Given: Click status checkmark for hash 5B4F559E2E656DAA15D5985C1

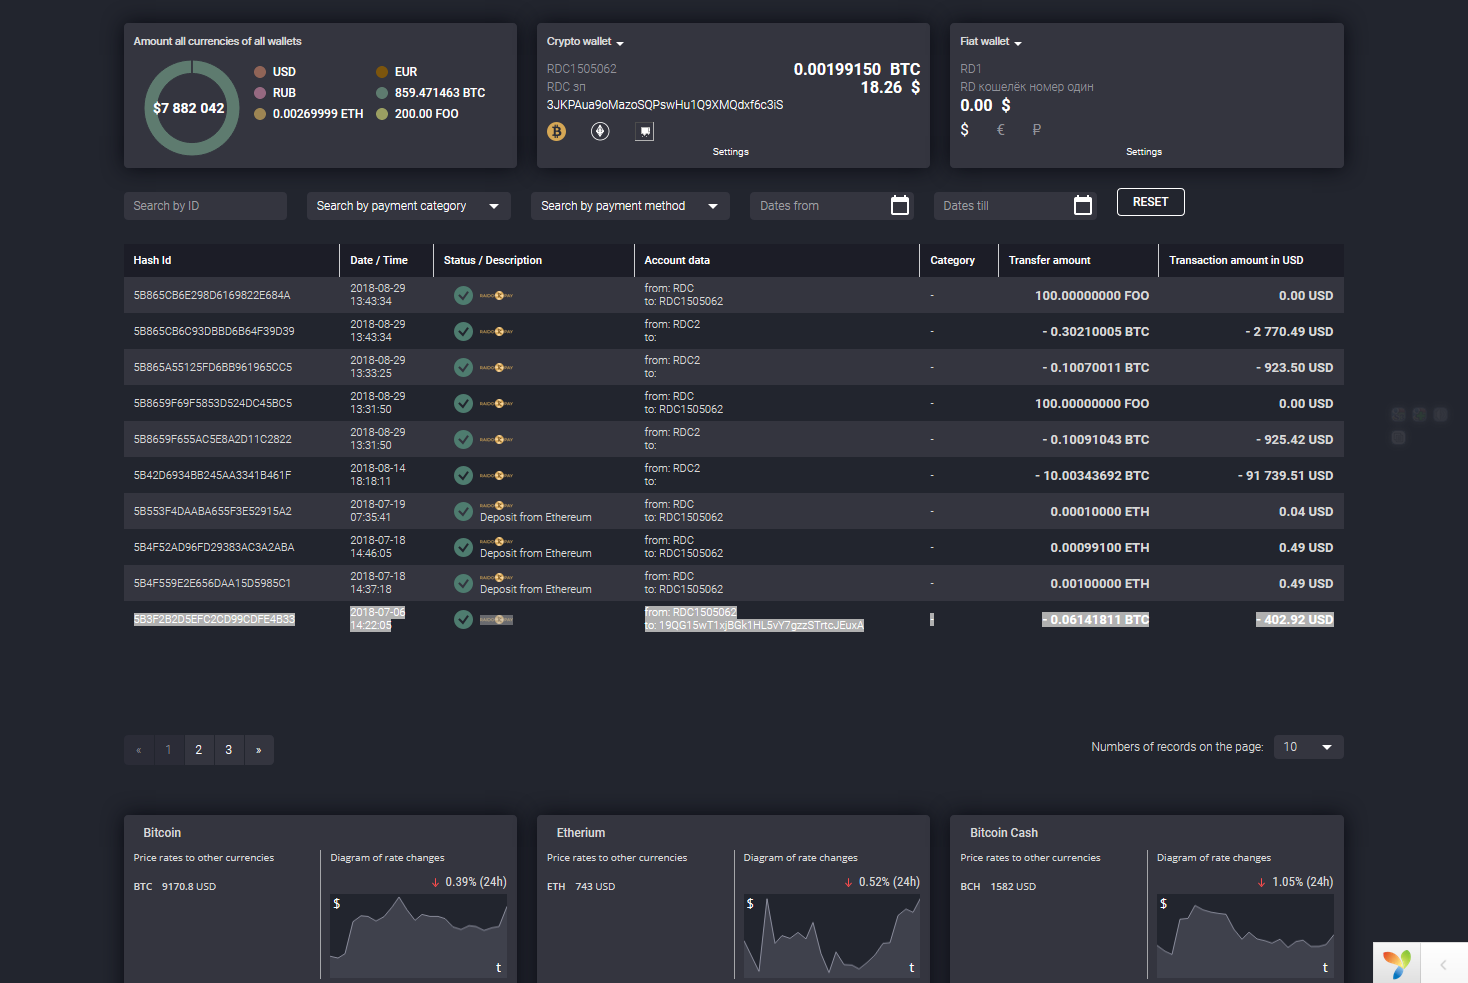Looking at the screenshot, I should pyautogui.click(x=463, y=583).
